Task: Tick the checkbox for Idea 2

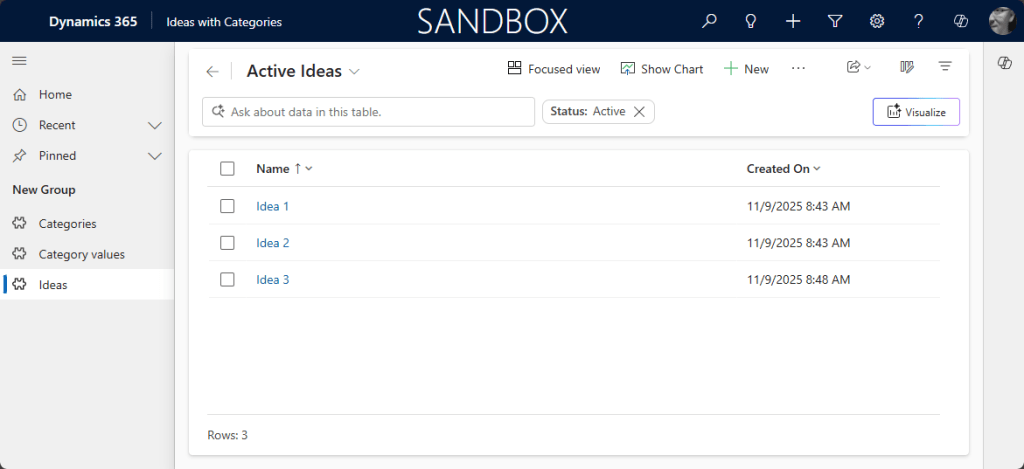Action: [x=227, y=243]
